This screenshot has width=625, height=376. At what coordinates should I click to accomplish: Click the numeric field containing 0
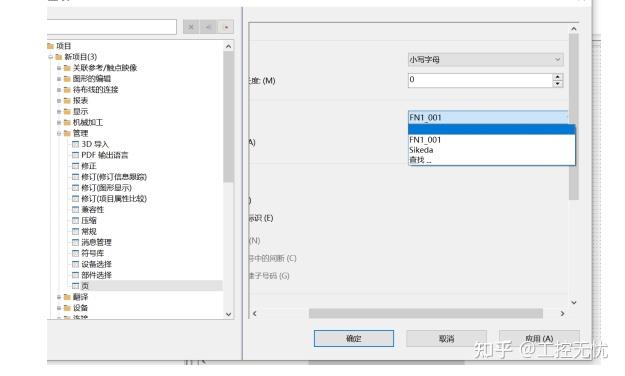(x=480, y=80)
